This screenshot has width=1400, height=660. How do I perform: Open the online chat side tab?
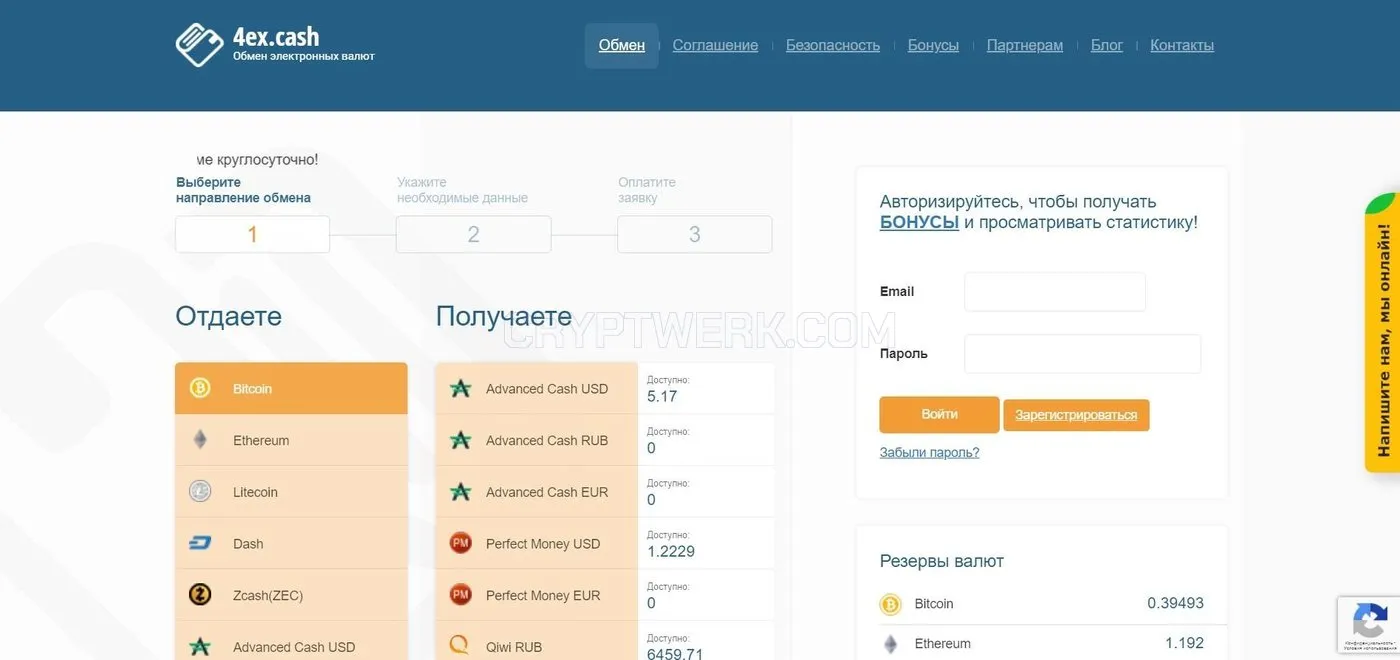1383,333
